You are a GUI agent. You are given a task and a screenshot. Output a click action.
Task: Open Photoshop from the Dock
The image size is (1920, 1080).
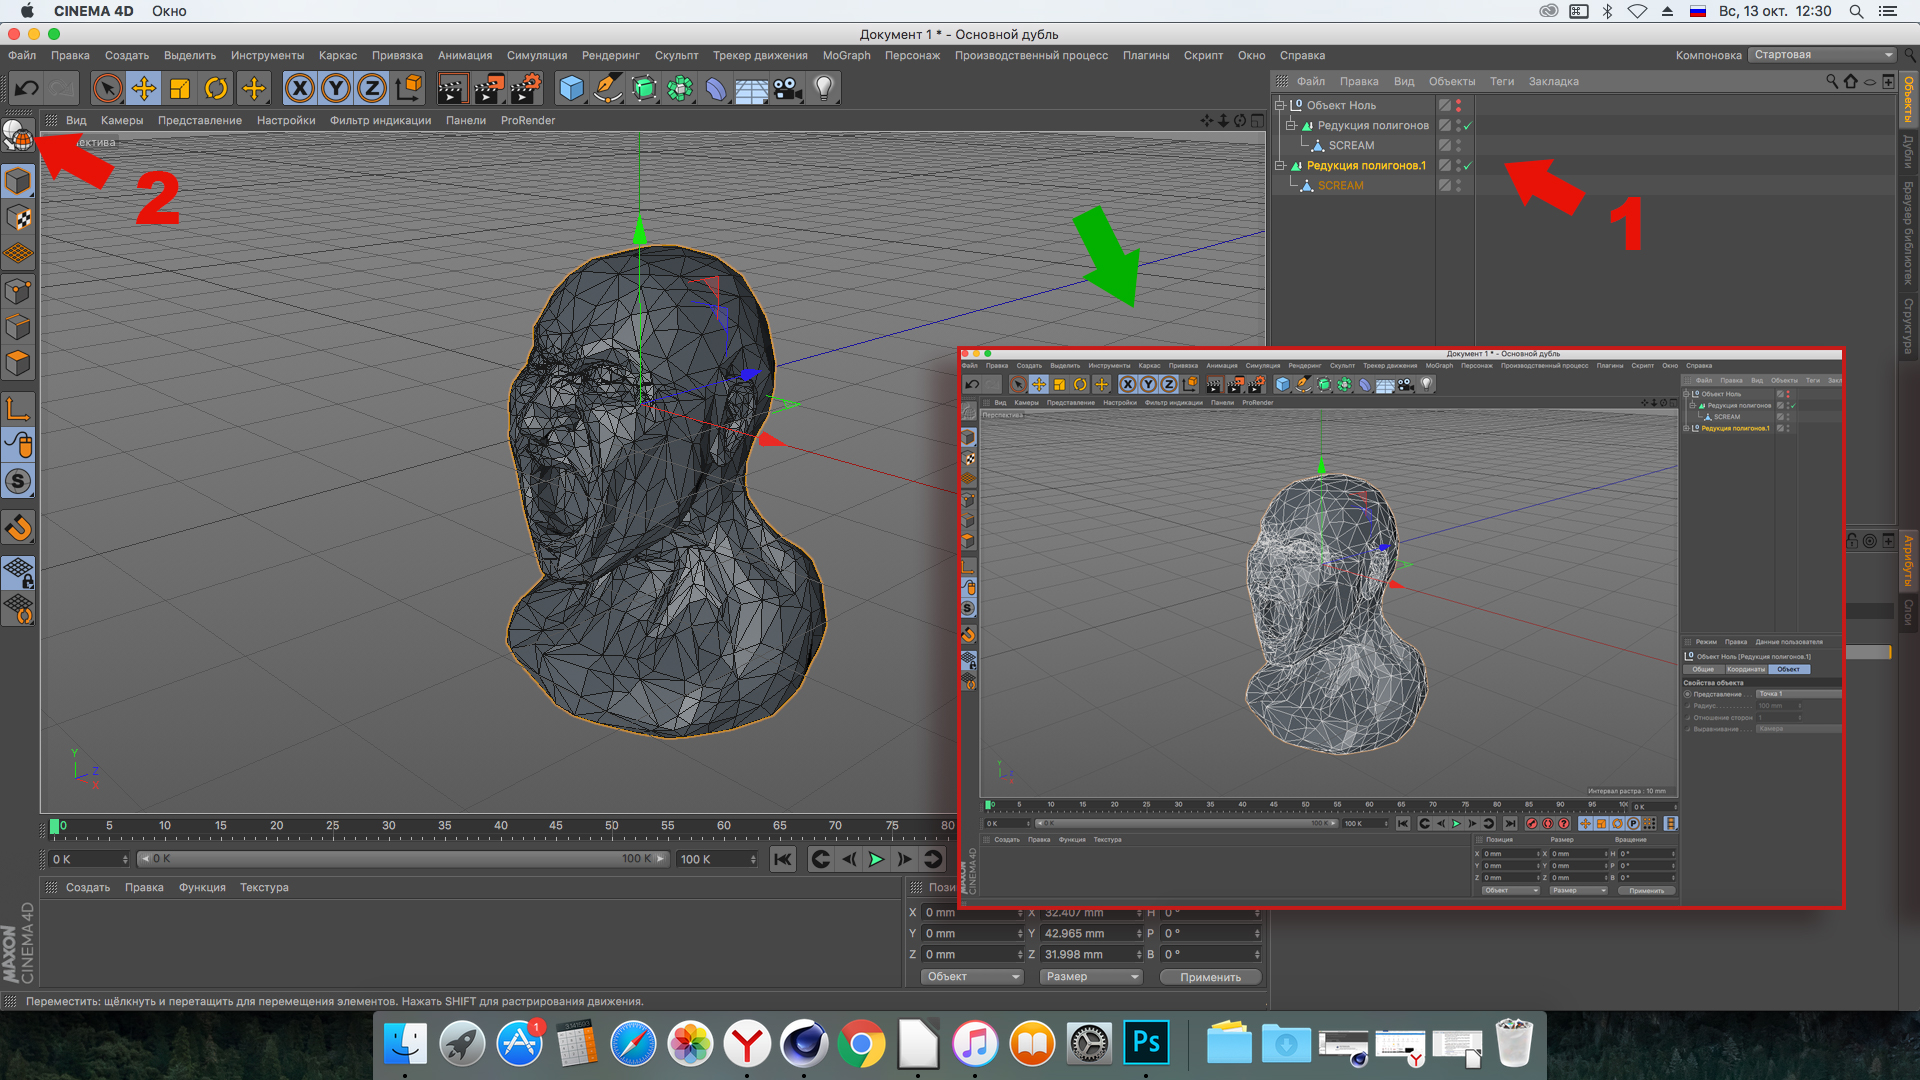[x=1146, y=1044]
